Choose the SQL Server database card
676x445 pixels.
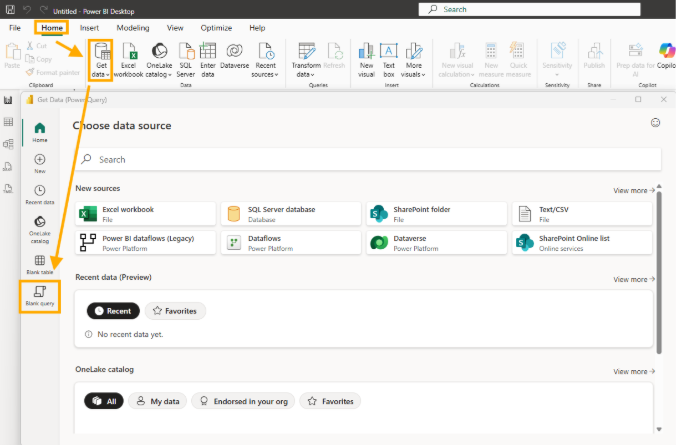[291, 214]
